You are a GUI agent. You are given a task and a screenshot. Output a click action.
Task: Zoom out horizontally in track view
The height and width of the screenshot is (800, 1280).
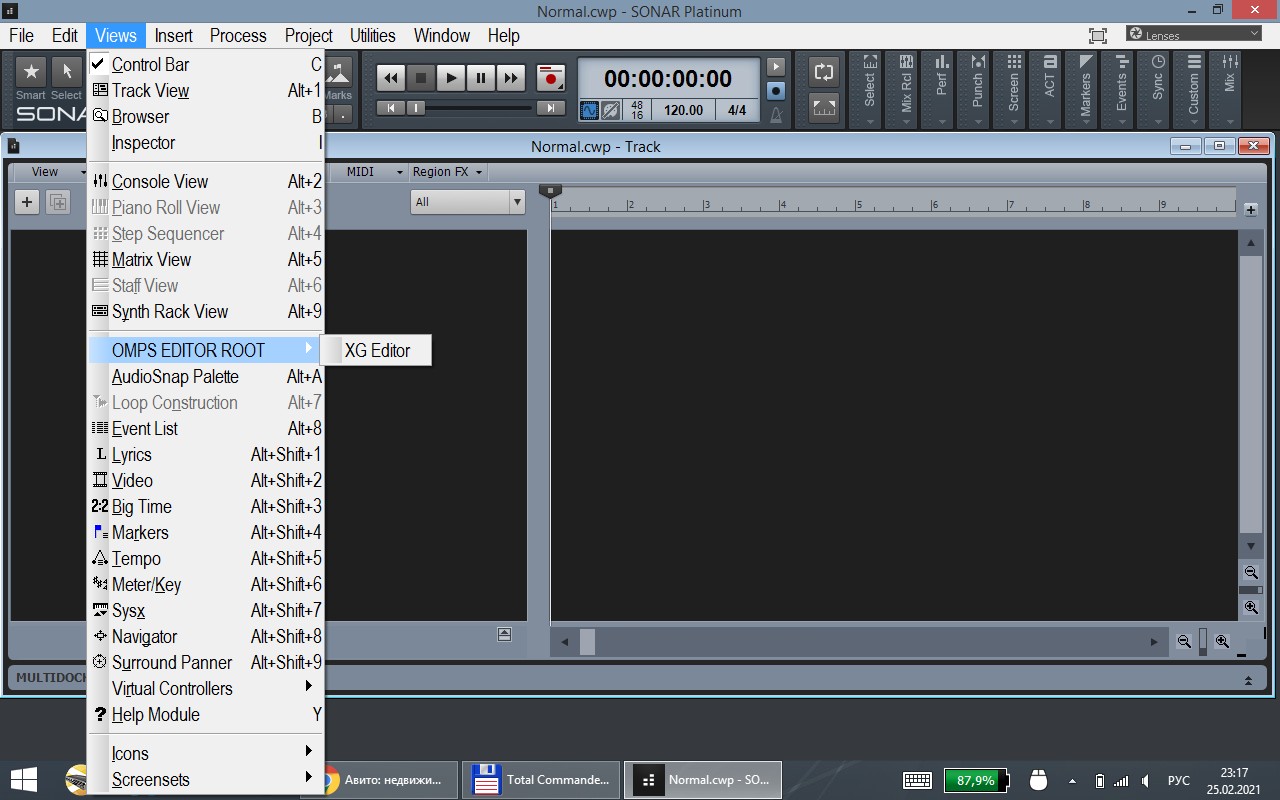pos(1184,642)
